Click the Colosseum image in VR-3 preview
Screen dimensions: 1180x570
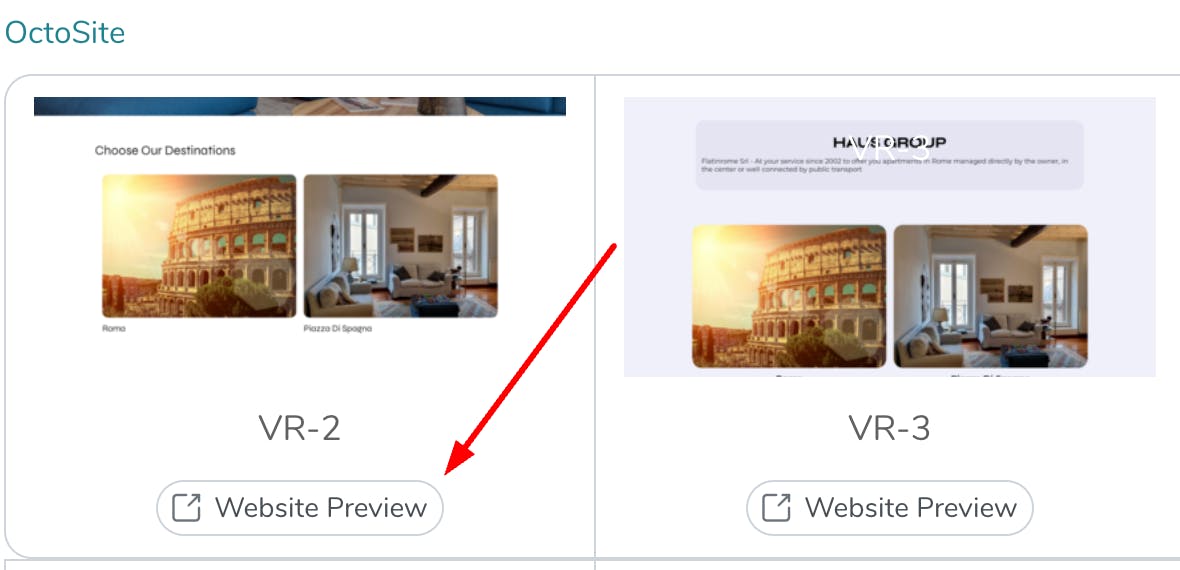[x=789, y=296]
